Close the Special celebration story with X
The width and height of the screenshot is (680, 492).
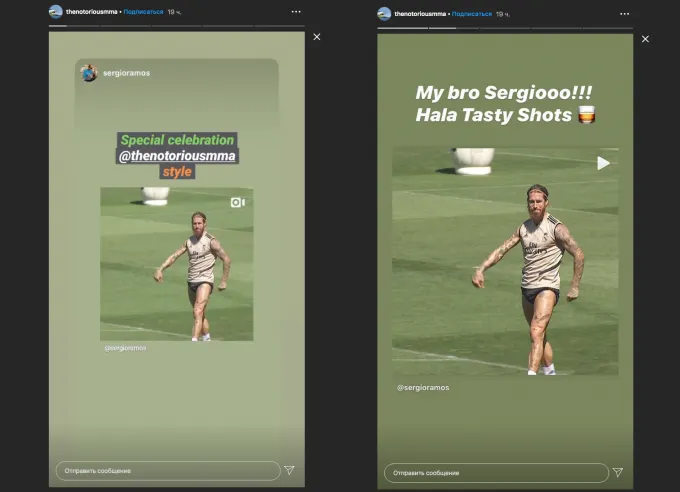pos(317,37)
